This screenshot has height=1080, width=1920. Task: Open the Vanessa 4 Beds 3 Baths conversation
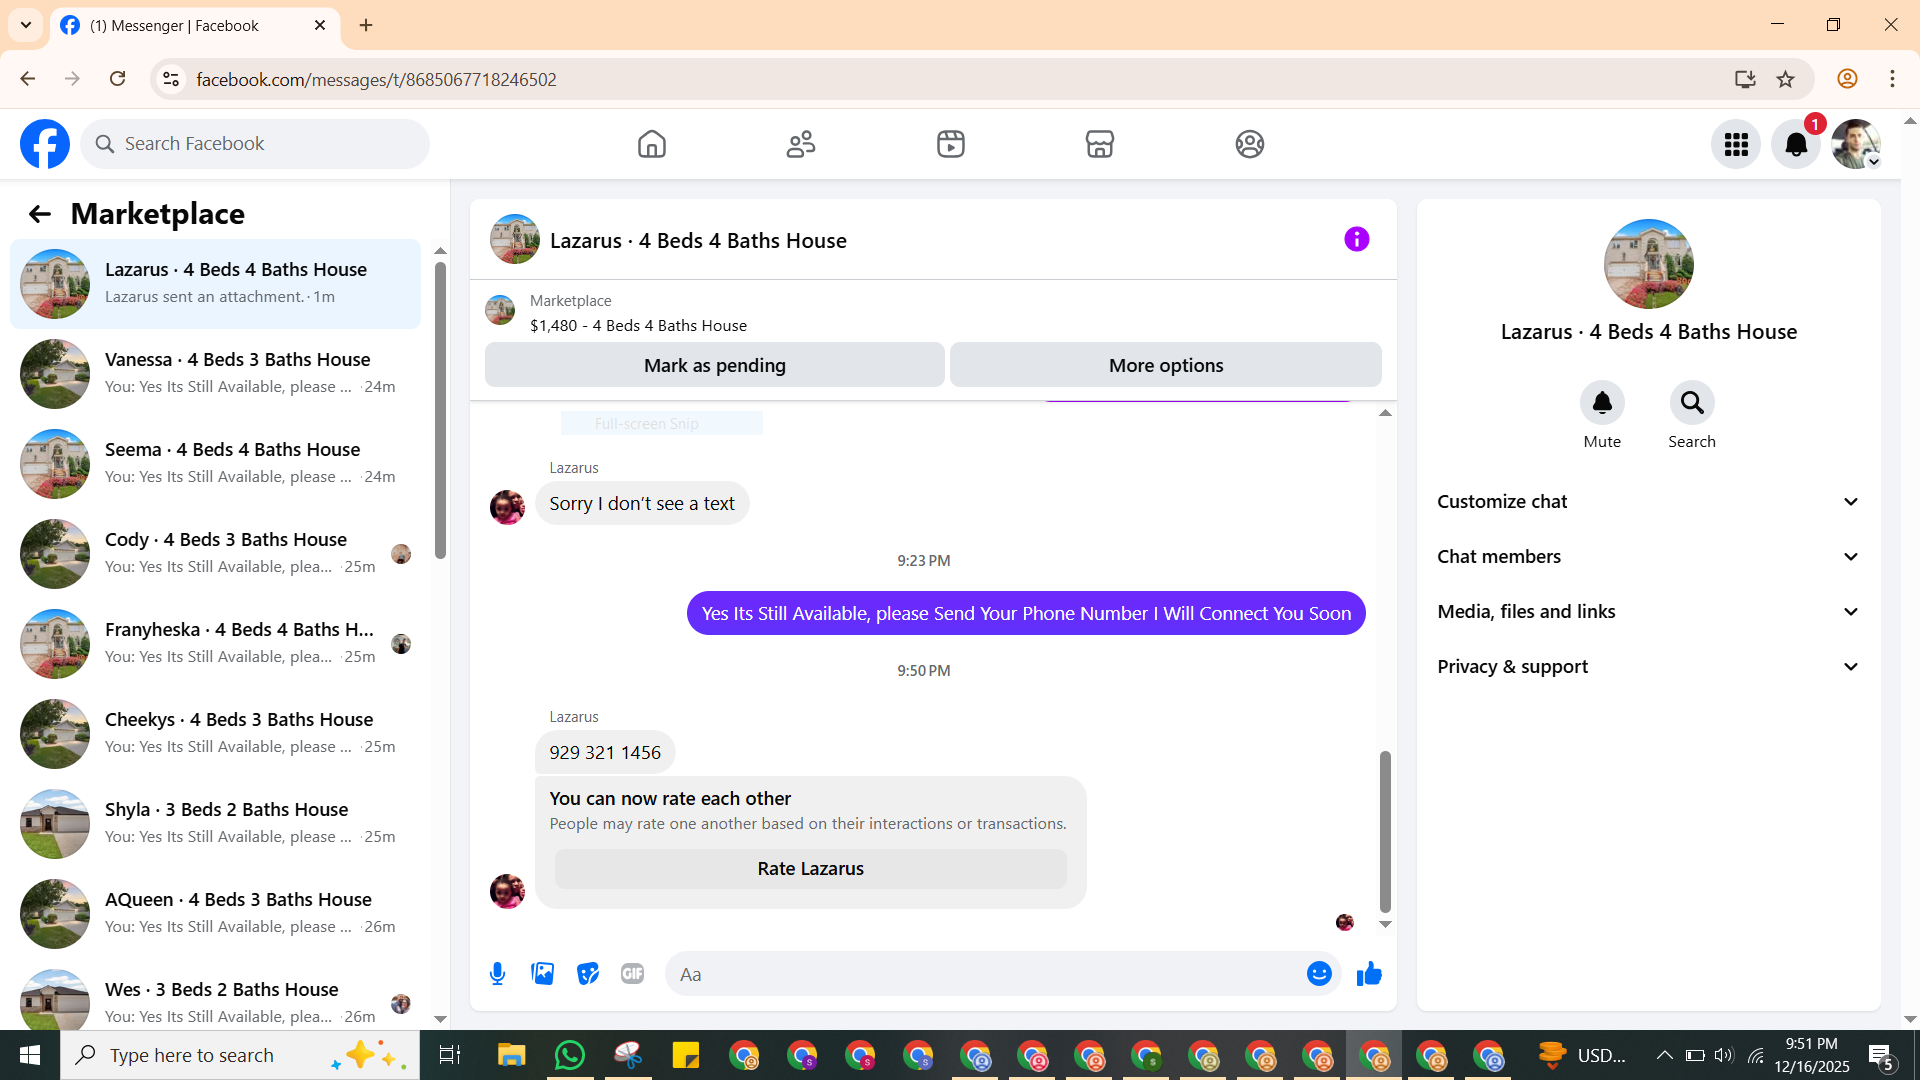point(215,374)
